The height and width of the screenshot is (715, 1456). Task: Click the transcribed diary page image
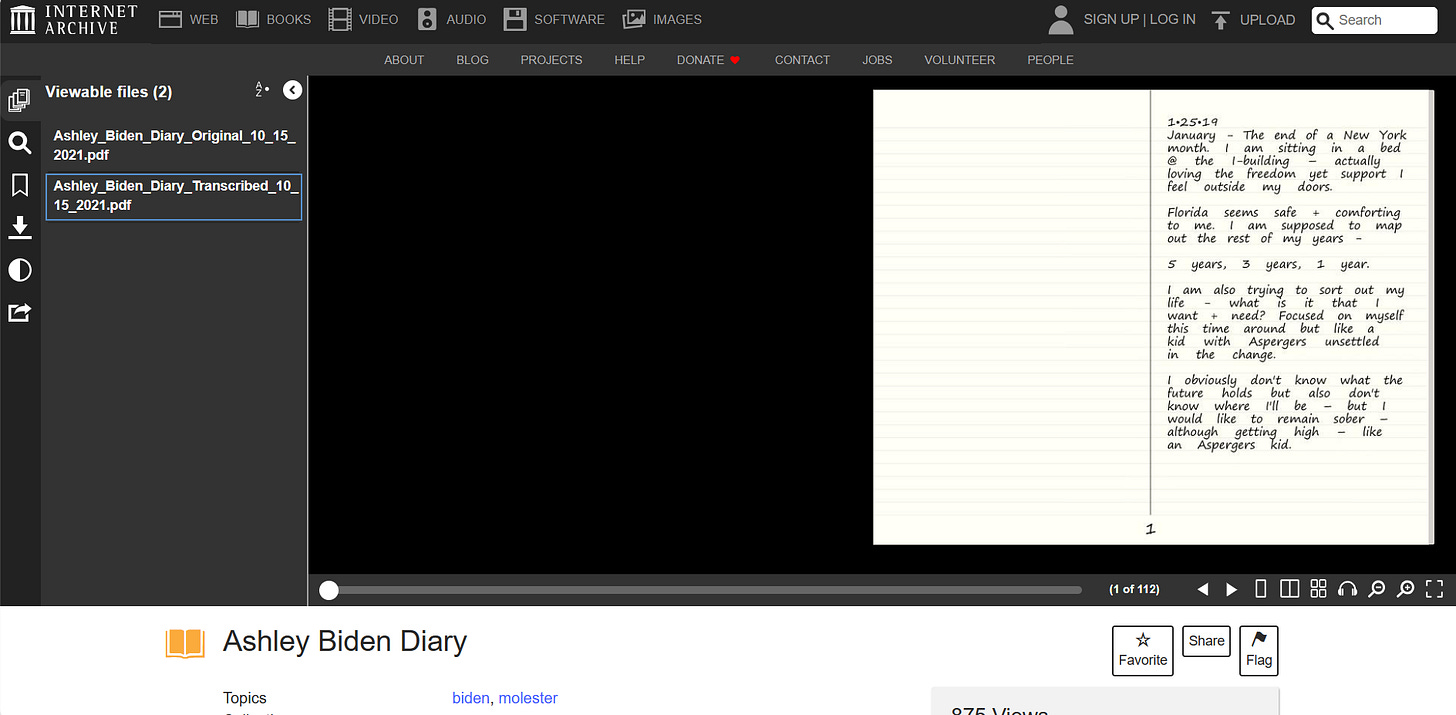[1153, 317]
